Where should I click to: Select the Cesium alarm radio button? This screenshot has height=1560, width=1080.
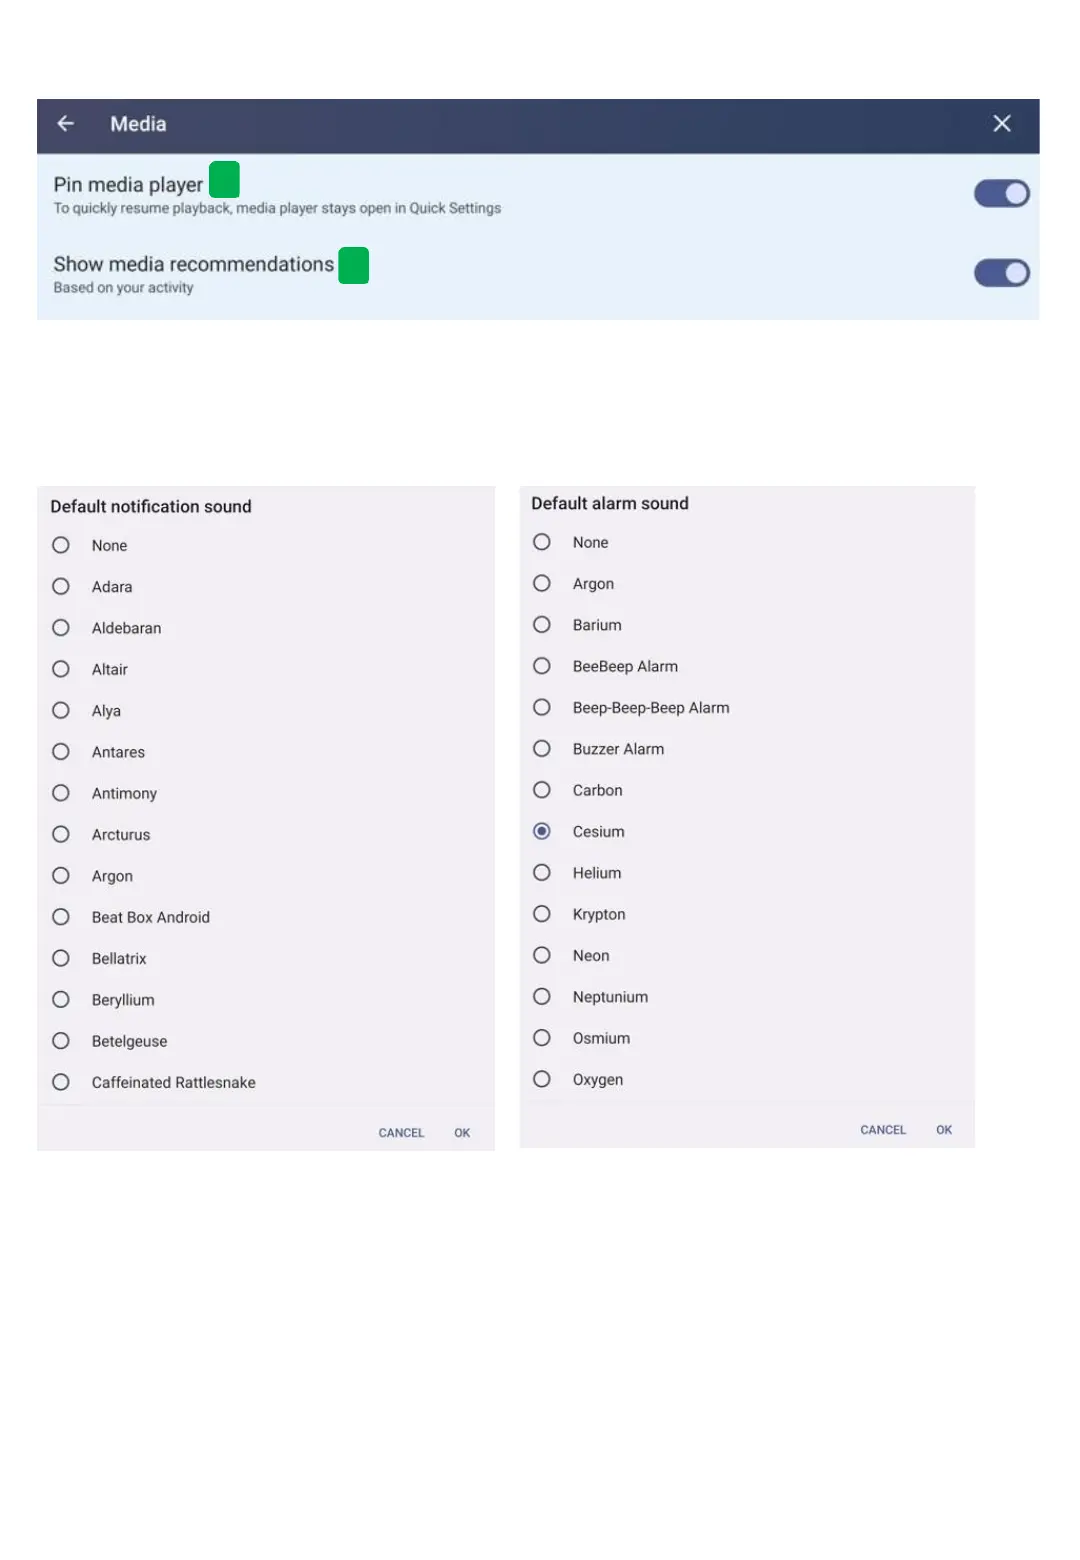[542, 832]
